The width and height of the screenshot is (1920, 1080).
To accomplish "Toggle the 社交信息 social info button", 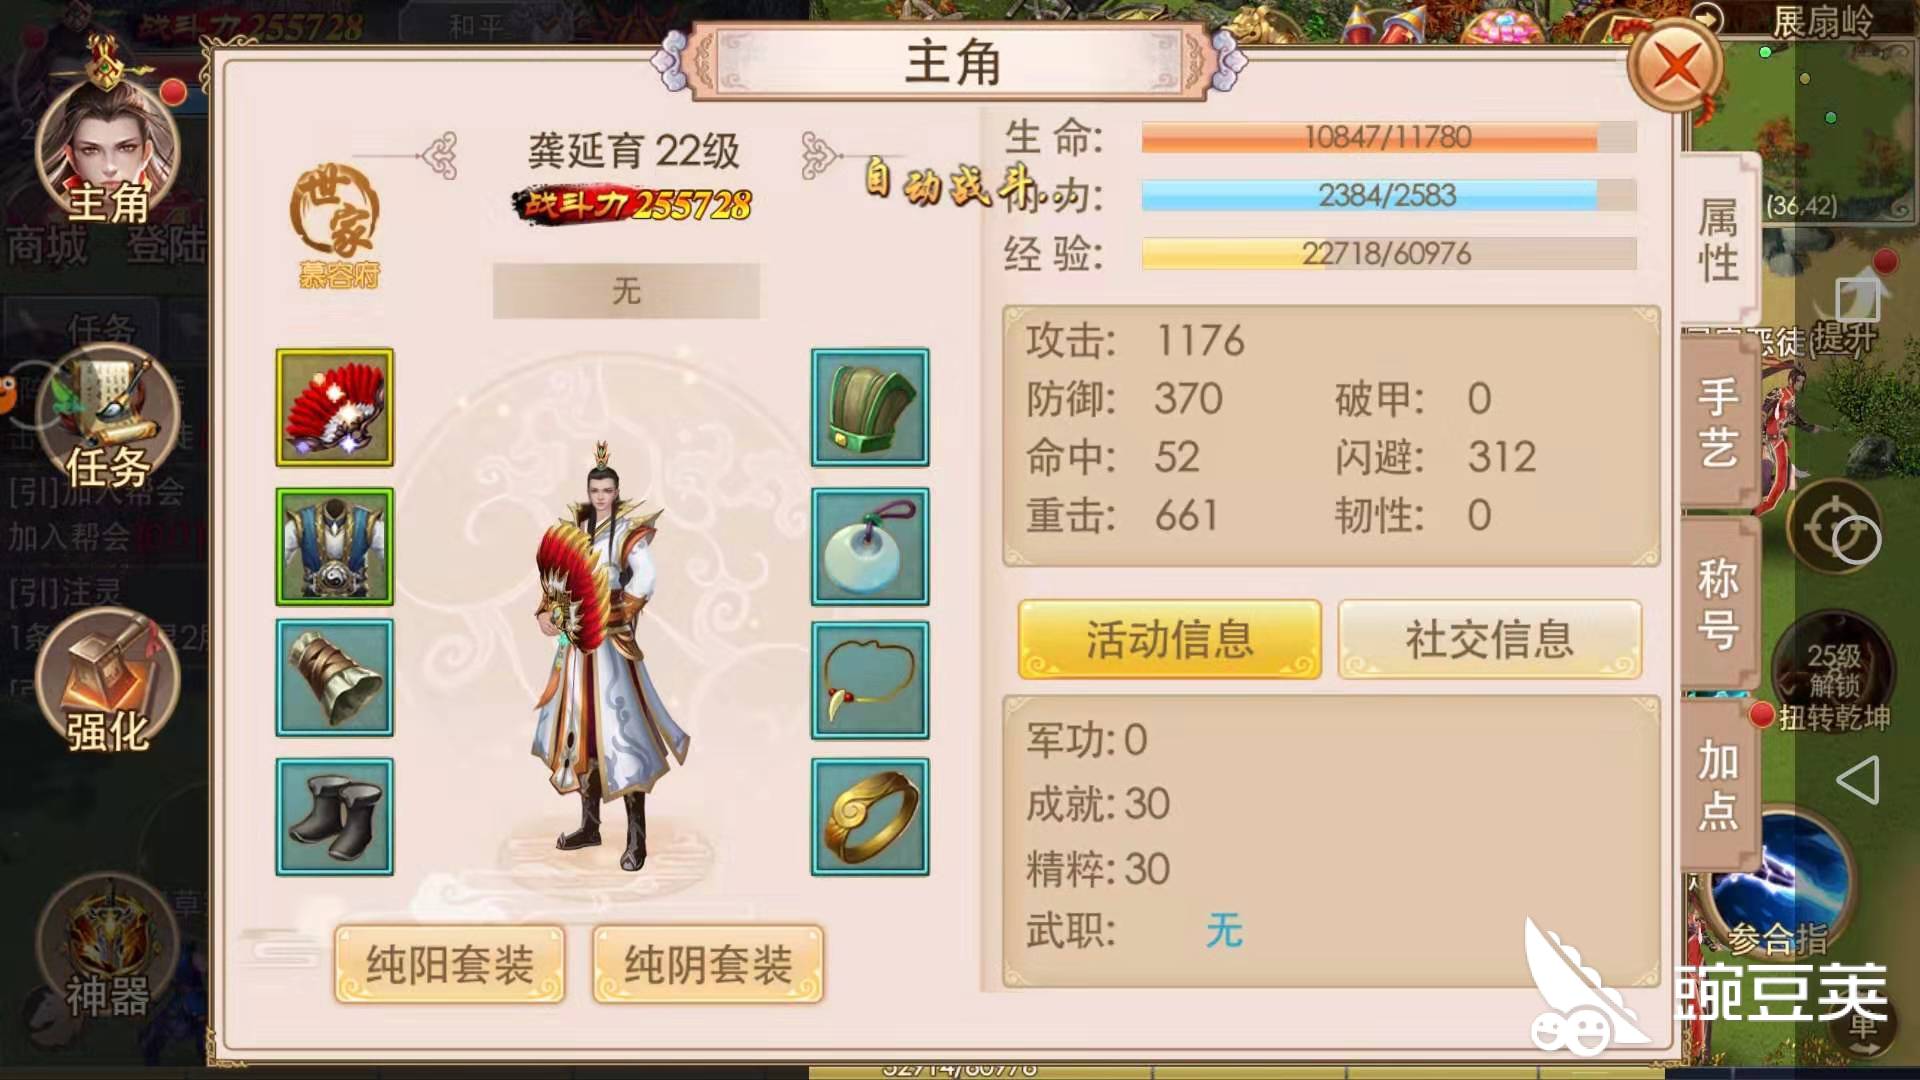I will click(x=1490, y=639).
